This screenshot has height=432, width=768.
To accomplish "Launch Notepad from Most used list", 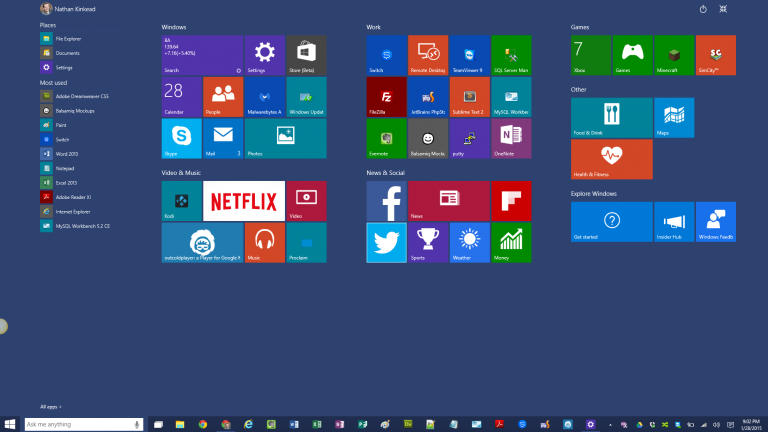I will [x=58, y=168].
